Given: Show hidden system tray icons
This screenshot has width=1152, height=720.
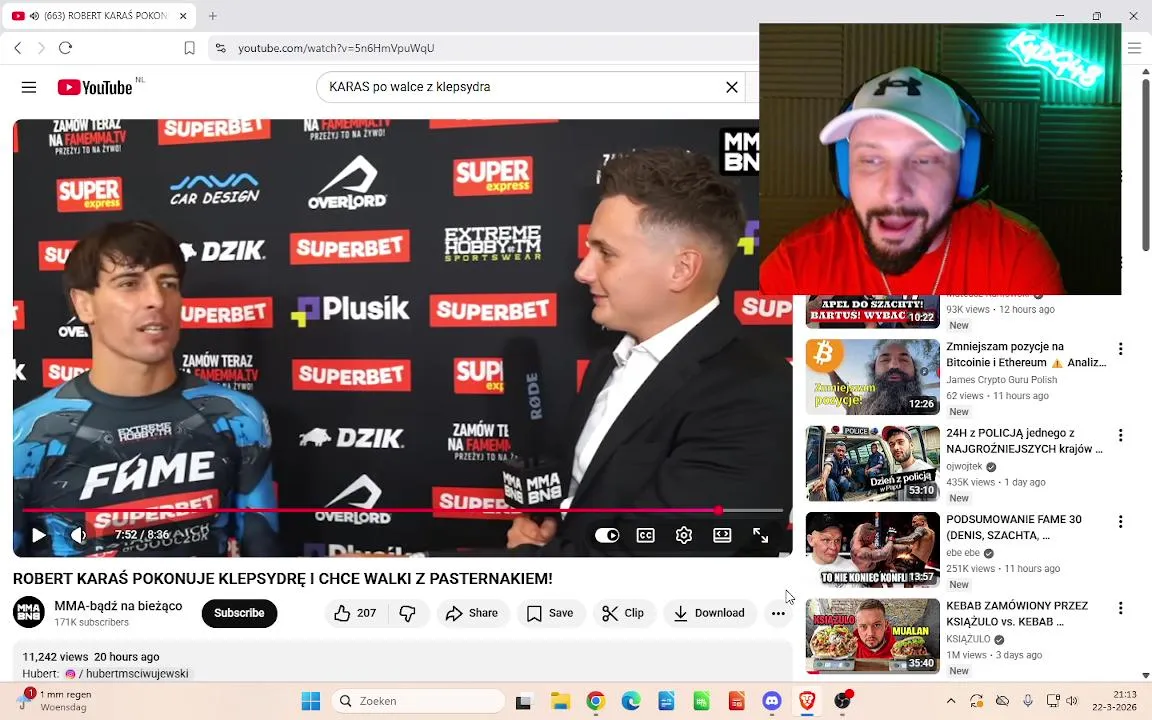Looking at the screenshot, I should pos(951,701).
